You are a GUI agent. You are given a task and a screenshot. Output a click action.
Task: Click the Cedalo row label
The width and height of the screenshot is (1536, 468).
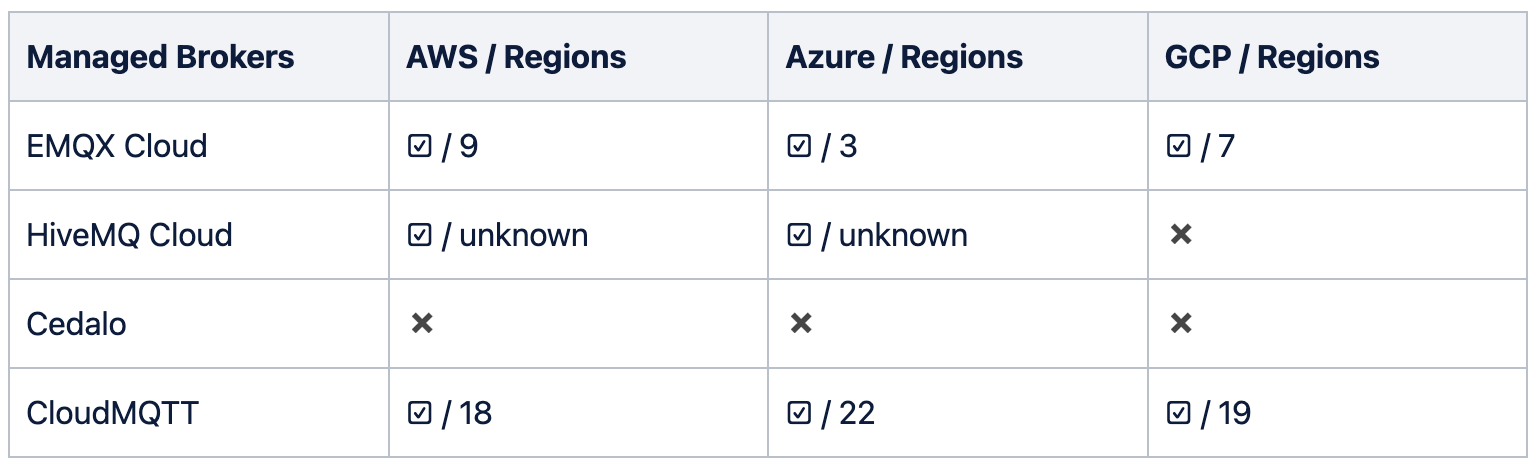click(77, 324)
